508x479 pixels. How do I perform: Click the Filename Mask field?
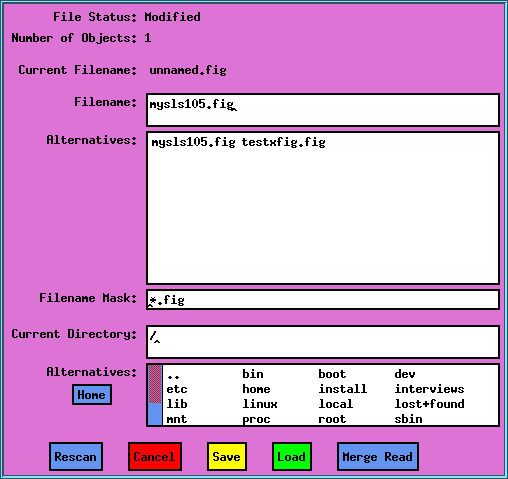pos(323,300)
